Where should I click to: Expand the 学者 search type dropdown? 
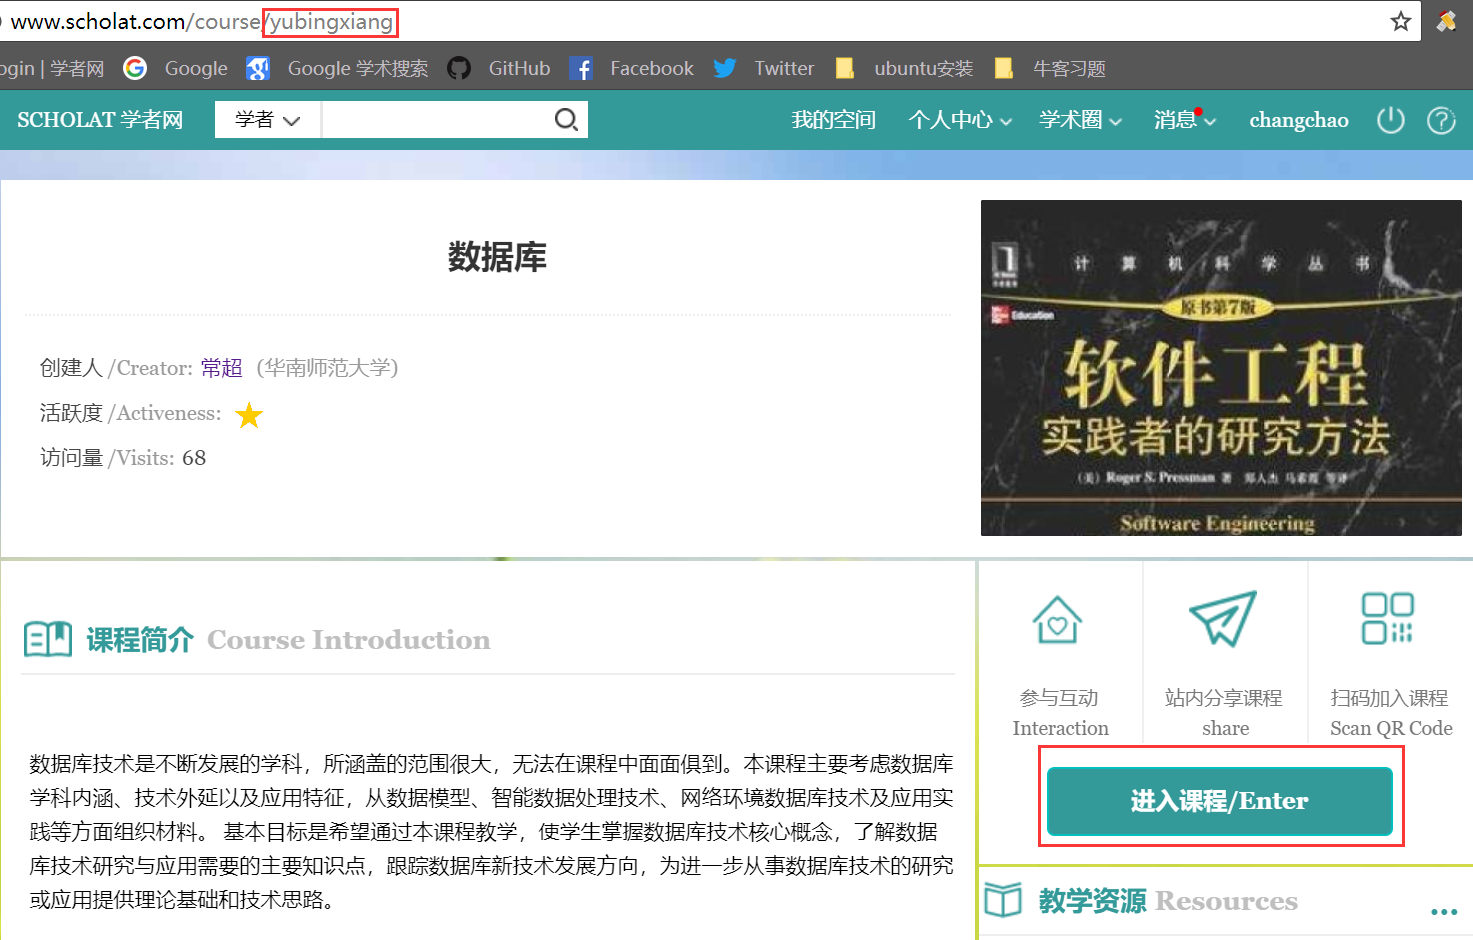coord(267,120)
